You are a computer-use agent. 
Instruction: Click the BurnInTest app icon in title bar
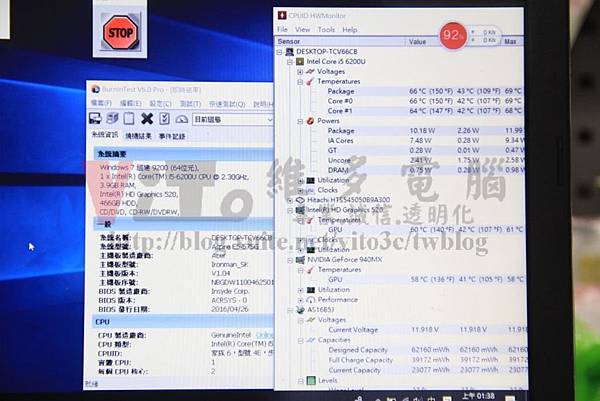click(x=95, y=90)
